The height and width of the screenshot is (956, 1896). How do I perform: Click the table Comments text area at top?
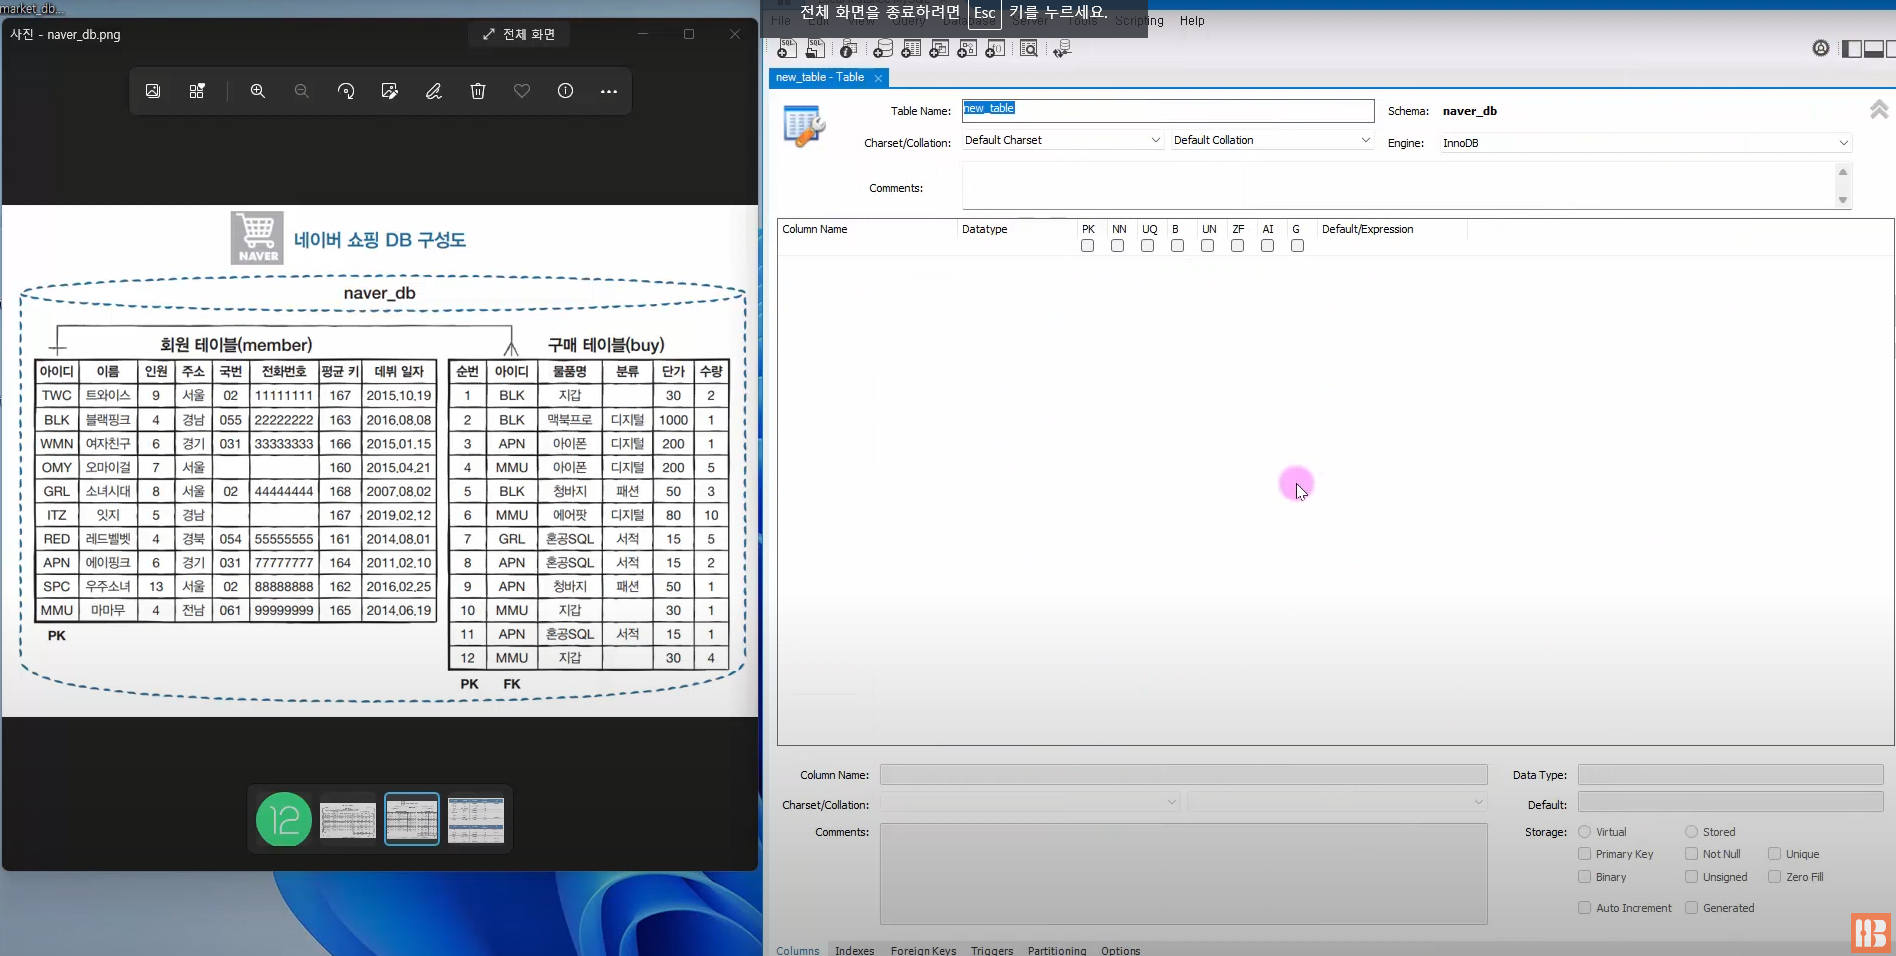point(1398,186)
